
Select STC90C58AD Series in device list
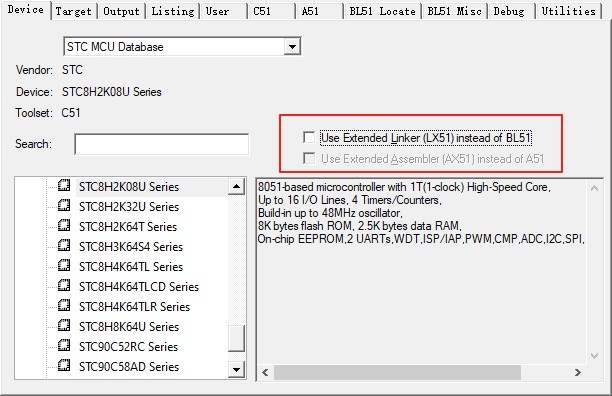[x=129, y=367]
